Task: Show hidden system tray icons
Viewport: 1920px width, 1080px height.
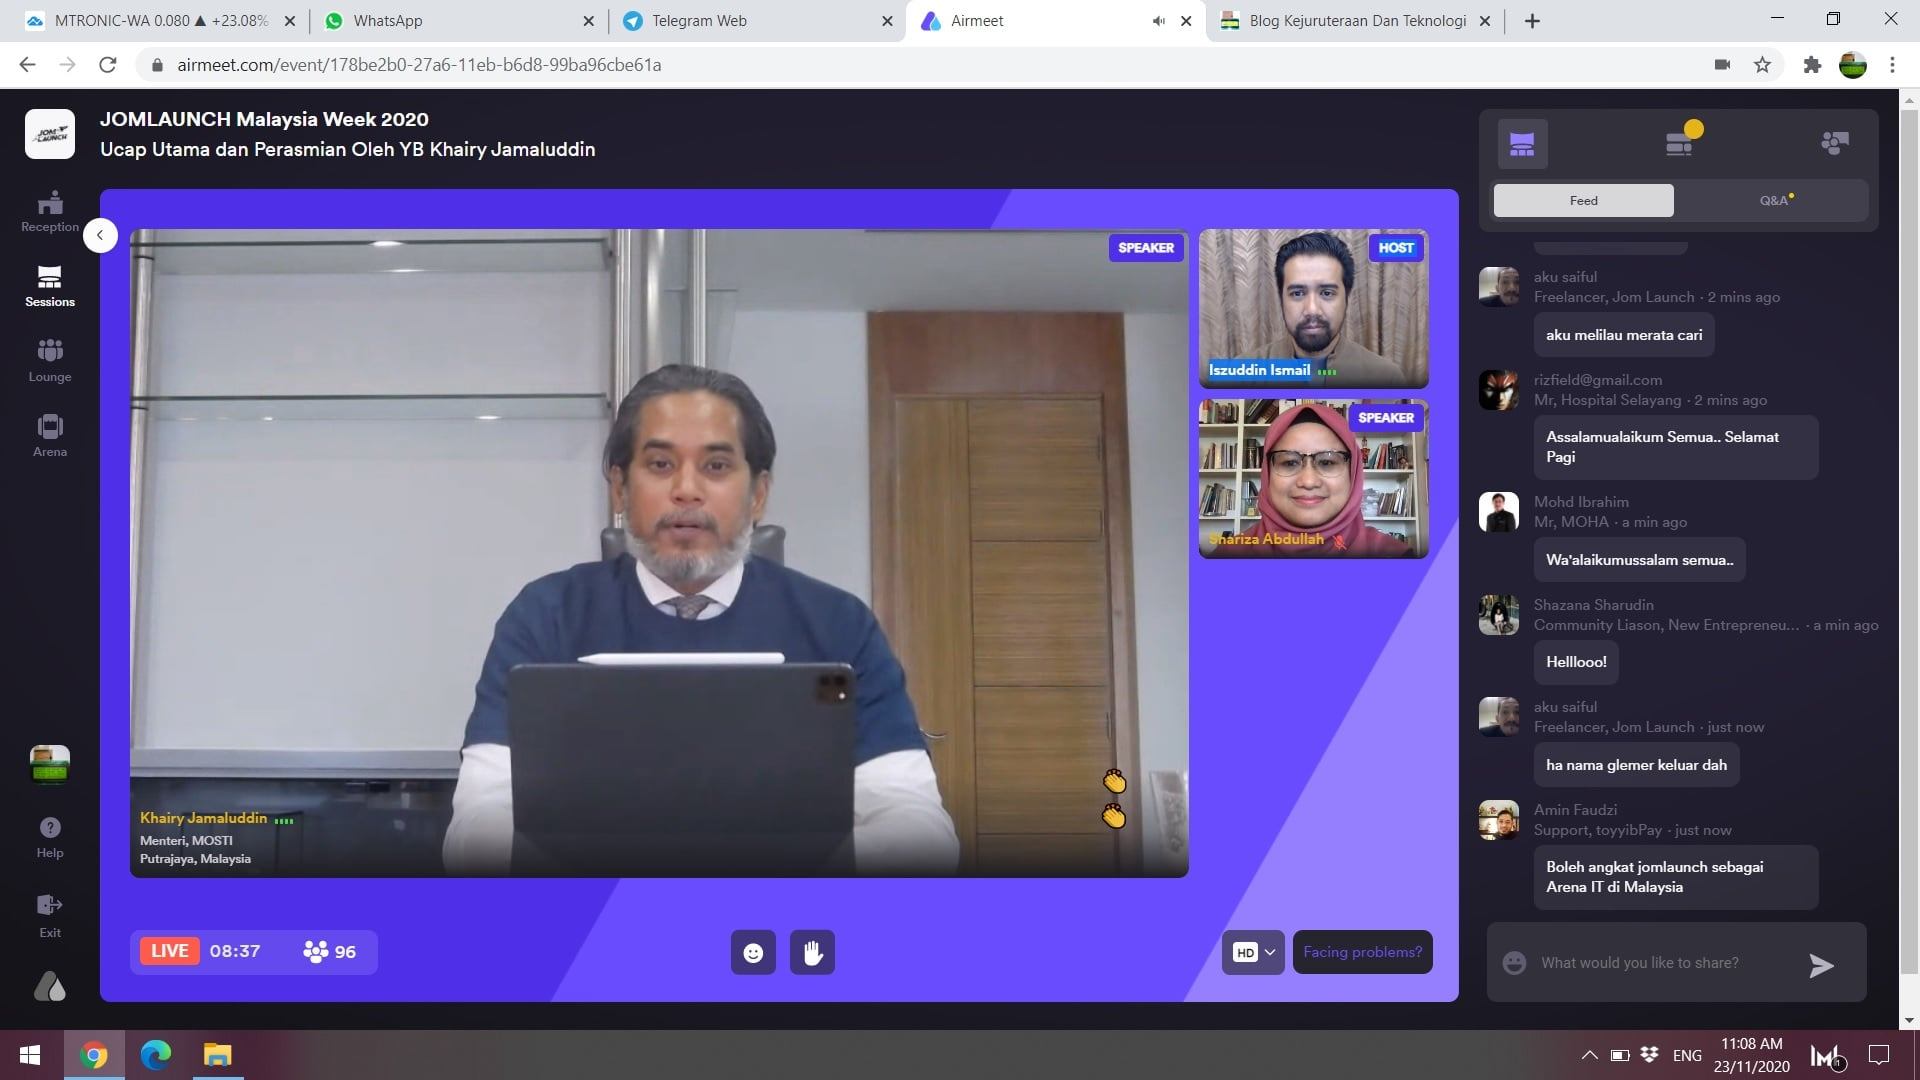Action: click(1588, 1055)
